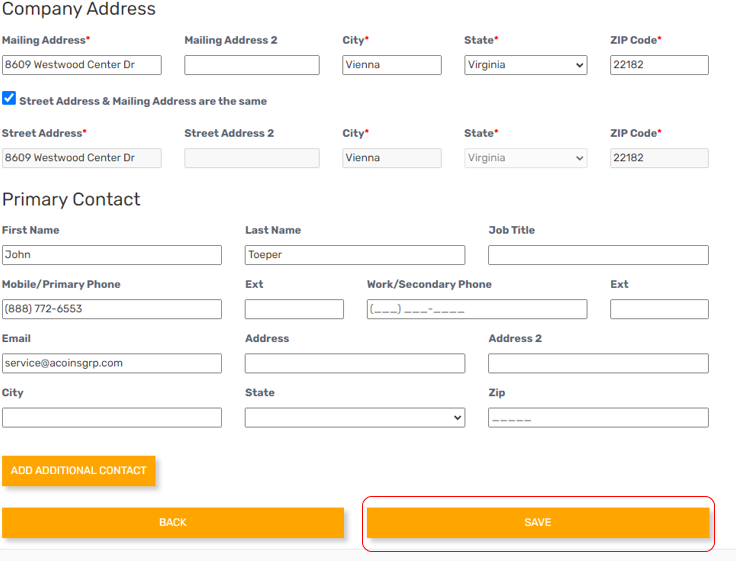Click the greyed Street Address 2 field
736x577 pixels.
(x=252, y=158)
